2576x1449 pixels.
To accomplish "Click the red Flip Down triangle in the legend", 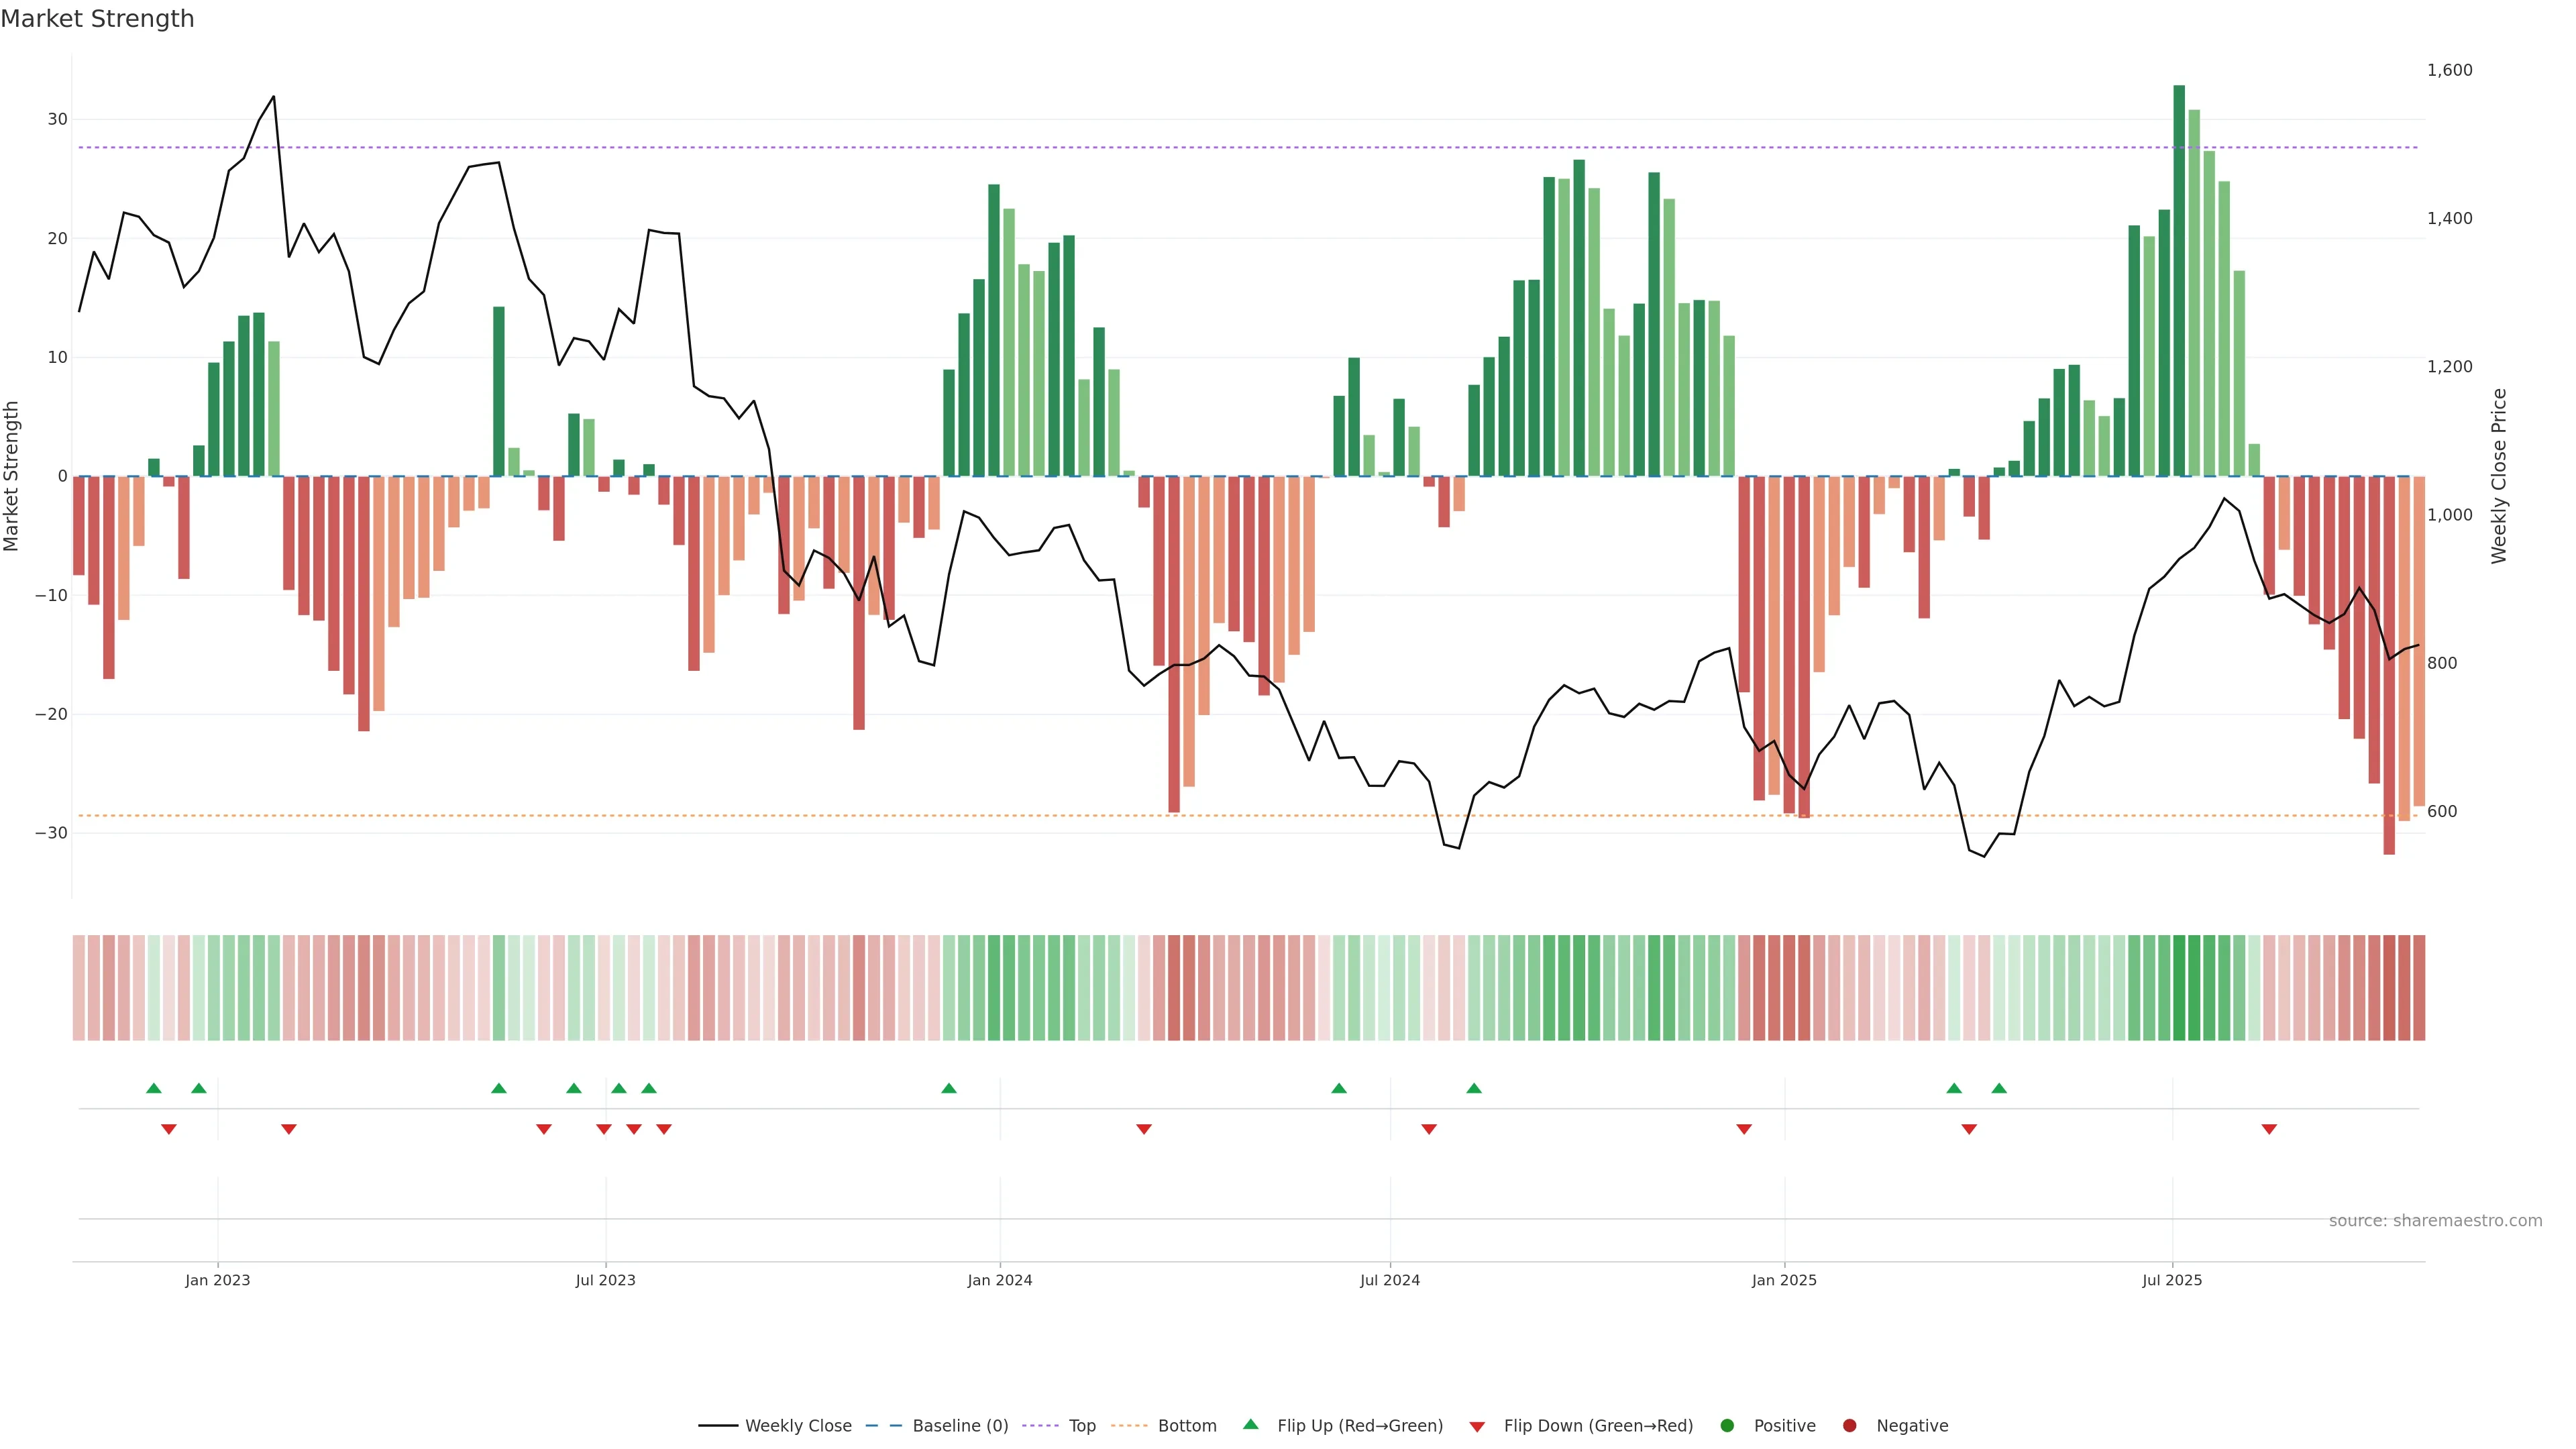I will pos(1477,1427).
